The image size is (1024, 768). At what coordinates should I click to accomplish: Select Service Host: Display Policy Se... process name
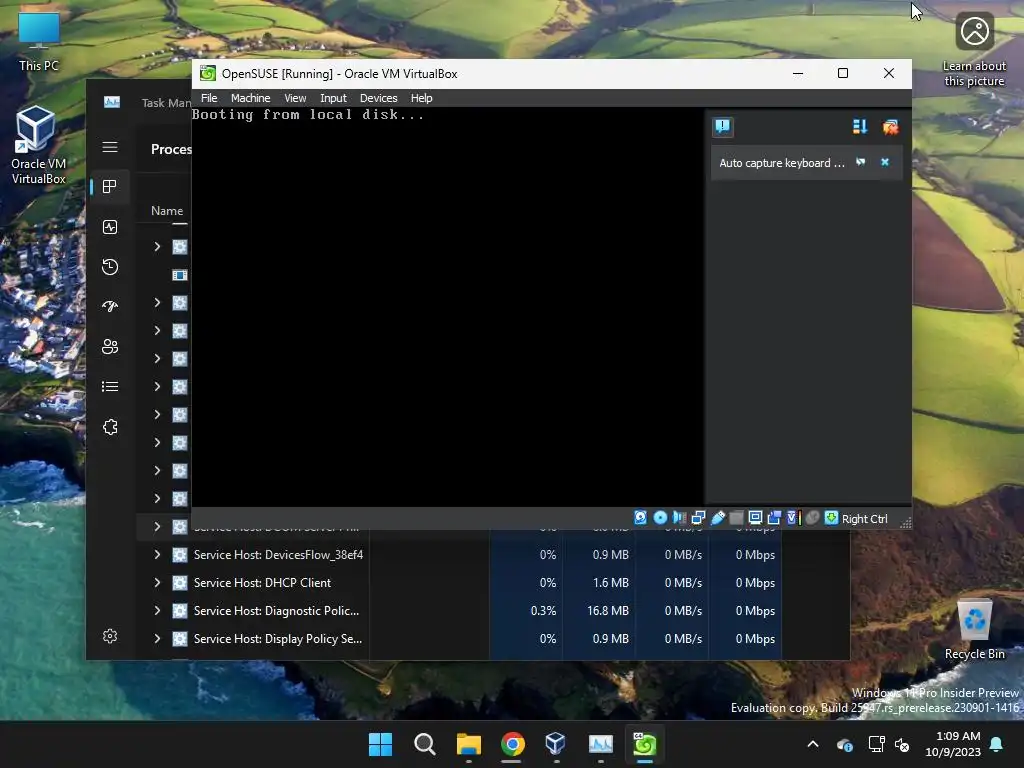coord(278,639)
